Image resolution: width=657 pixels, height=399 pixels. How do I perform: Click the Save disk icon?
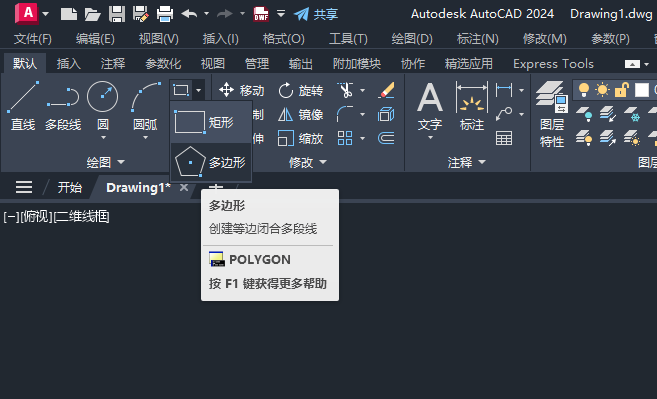point(117,14)
